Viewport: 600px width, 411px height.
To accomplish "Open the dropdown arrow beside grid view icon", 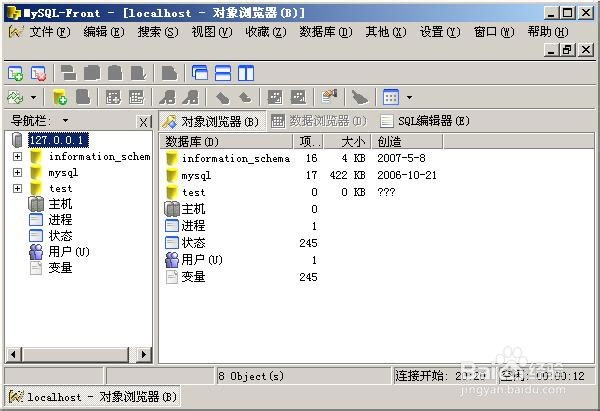I will click(409, 98).
